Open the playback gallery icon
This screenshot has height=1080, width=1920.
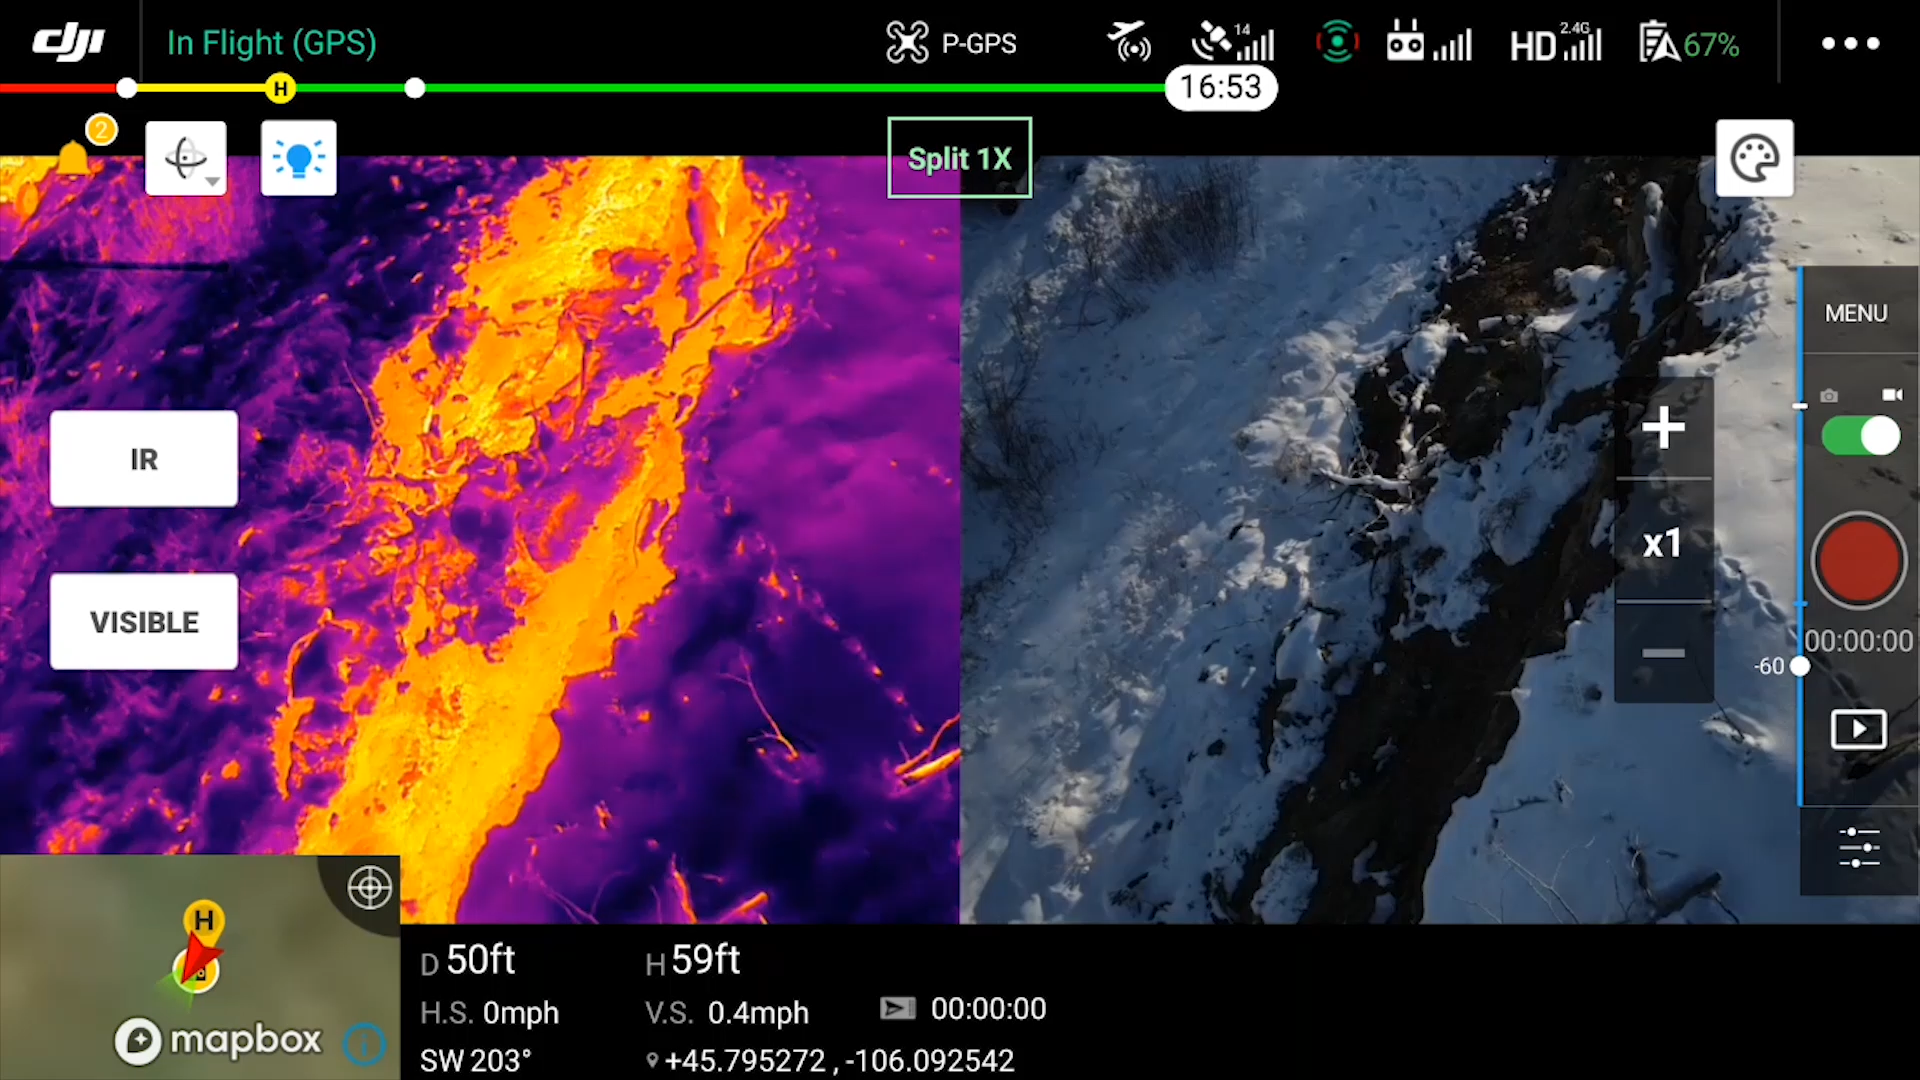pos(1858,729)
